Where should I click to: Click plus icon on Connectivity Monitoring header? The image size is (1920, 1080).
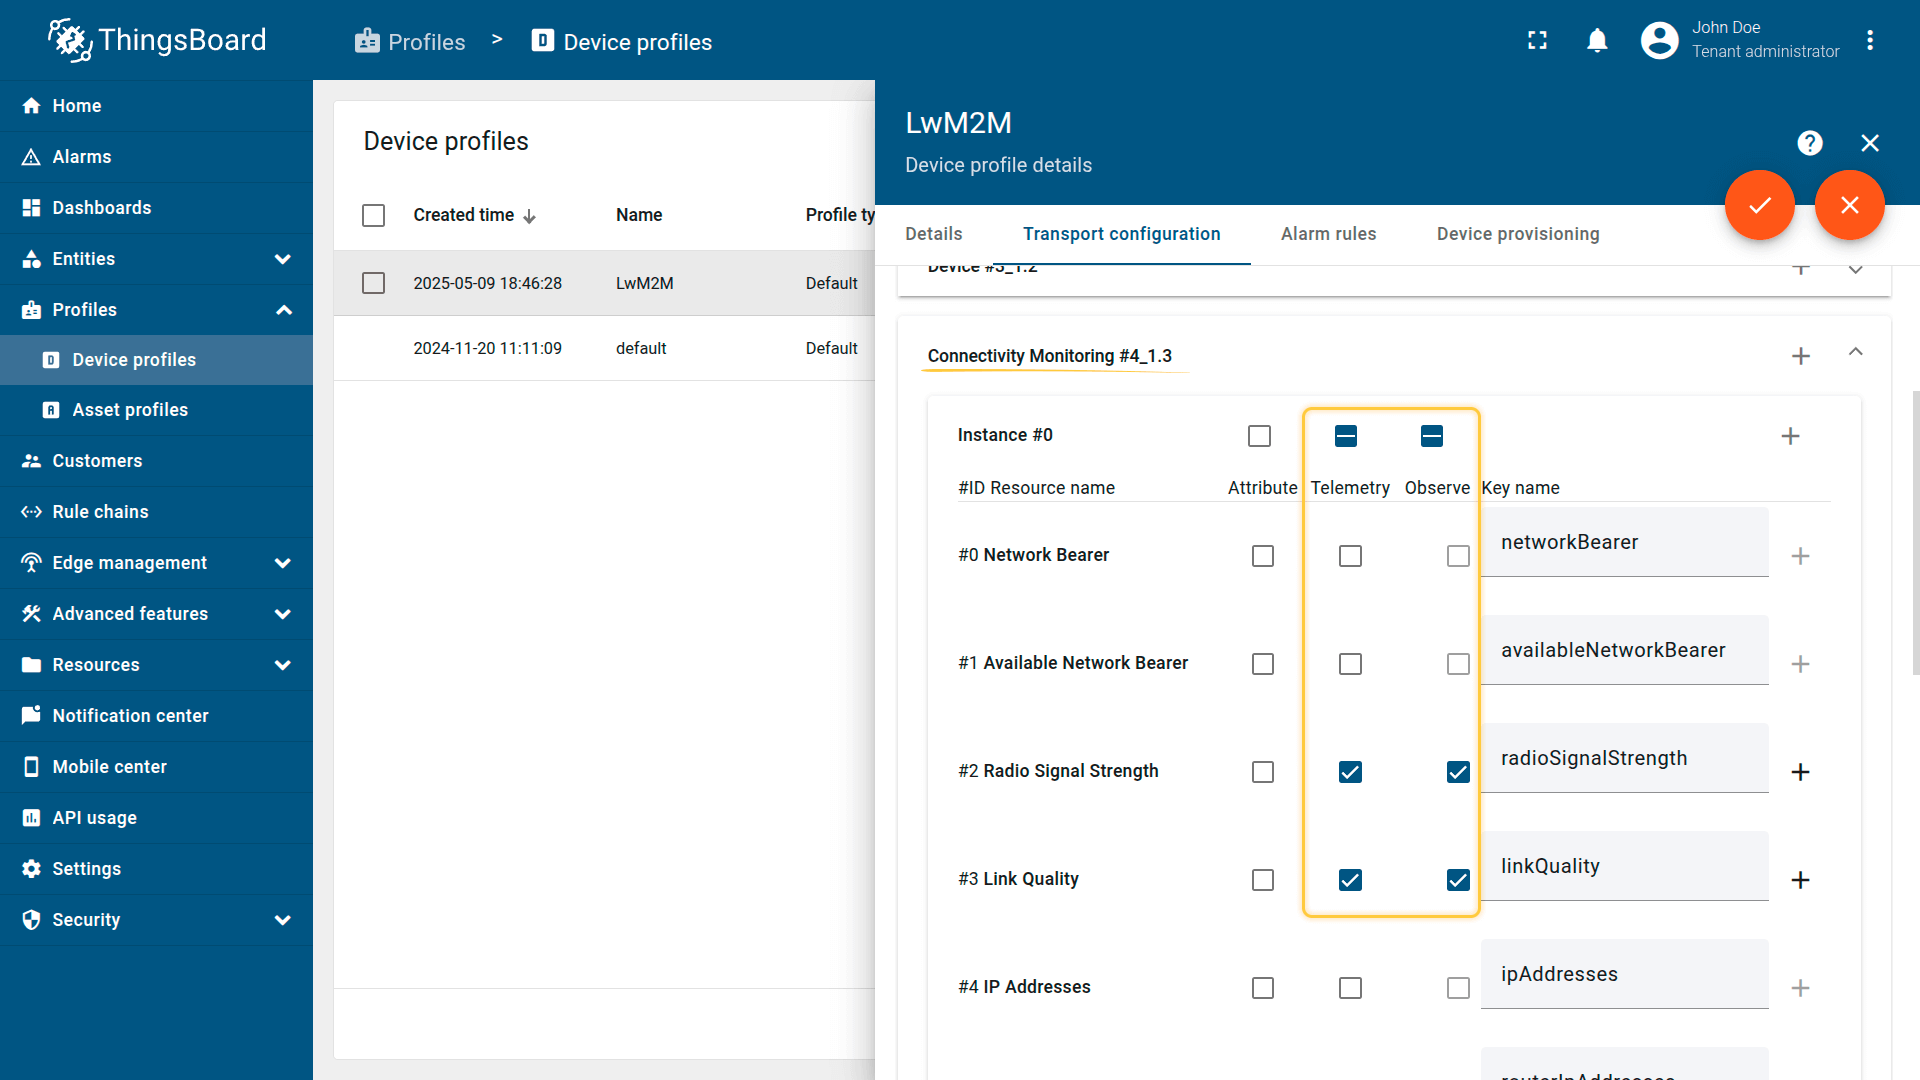coord(1800,356)
